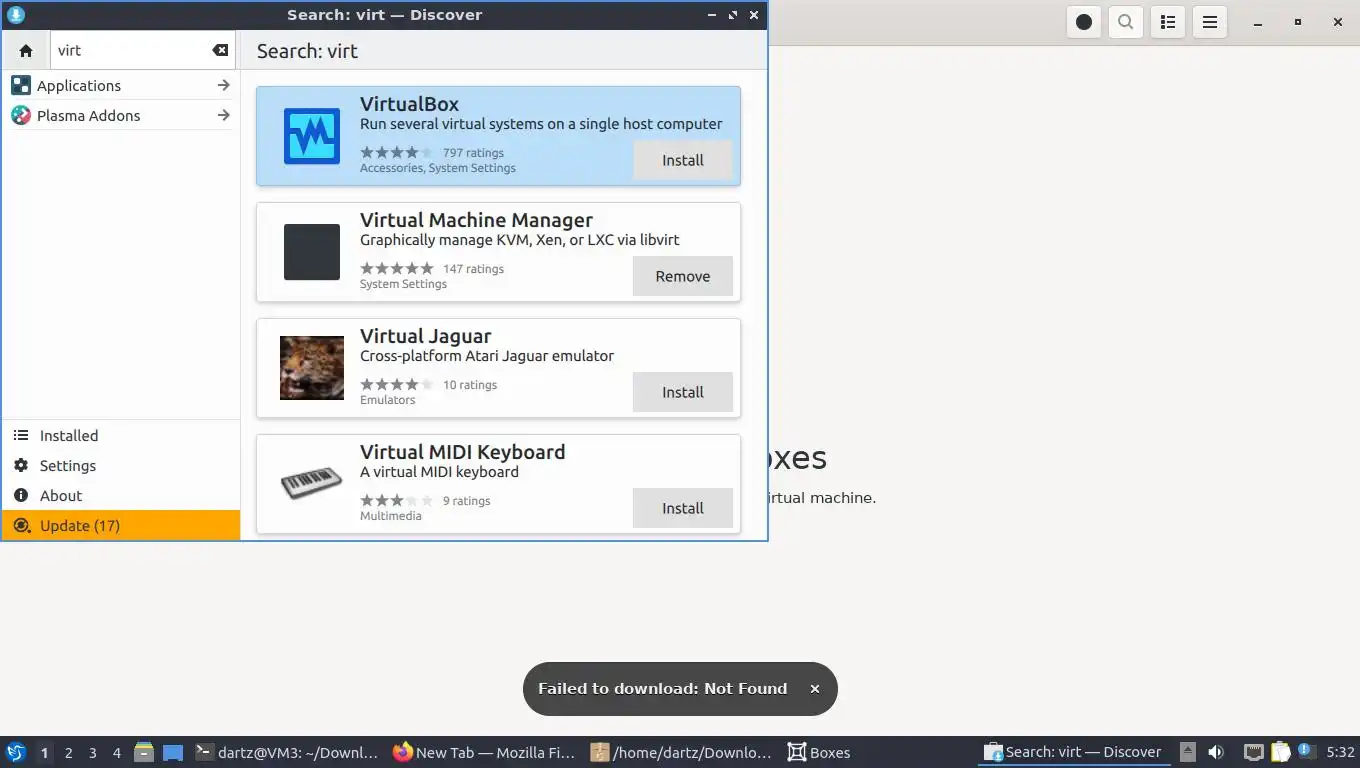Switch to /home/dartz/Downloads archive task
The image size is (1360, 768).
click(682, 752)
